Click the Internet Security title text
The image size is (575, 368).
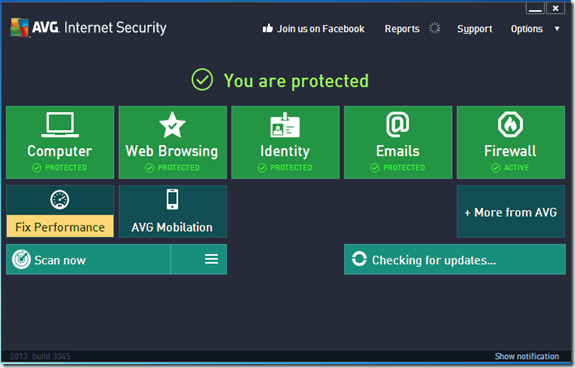click(115, 27)
